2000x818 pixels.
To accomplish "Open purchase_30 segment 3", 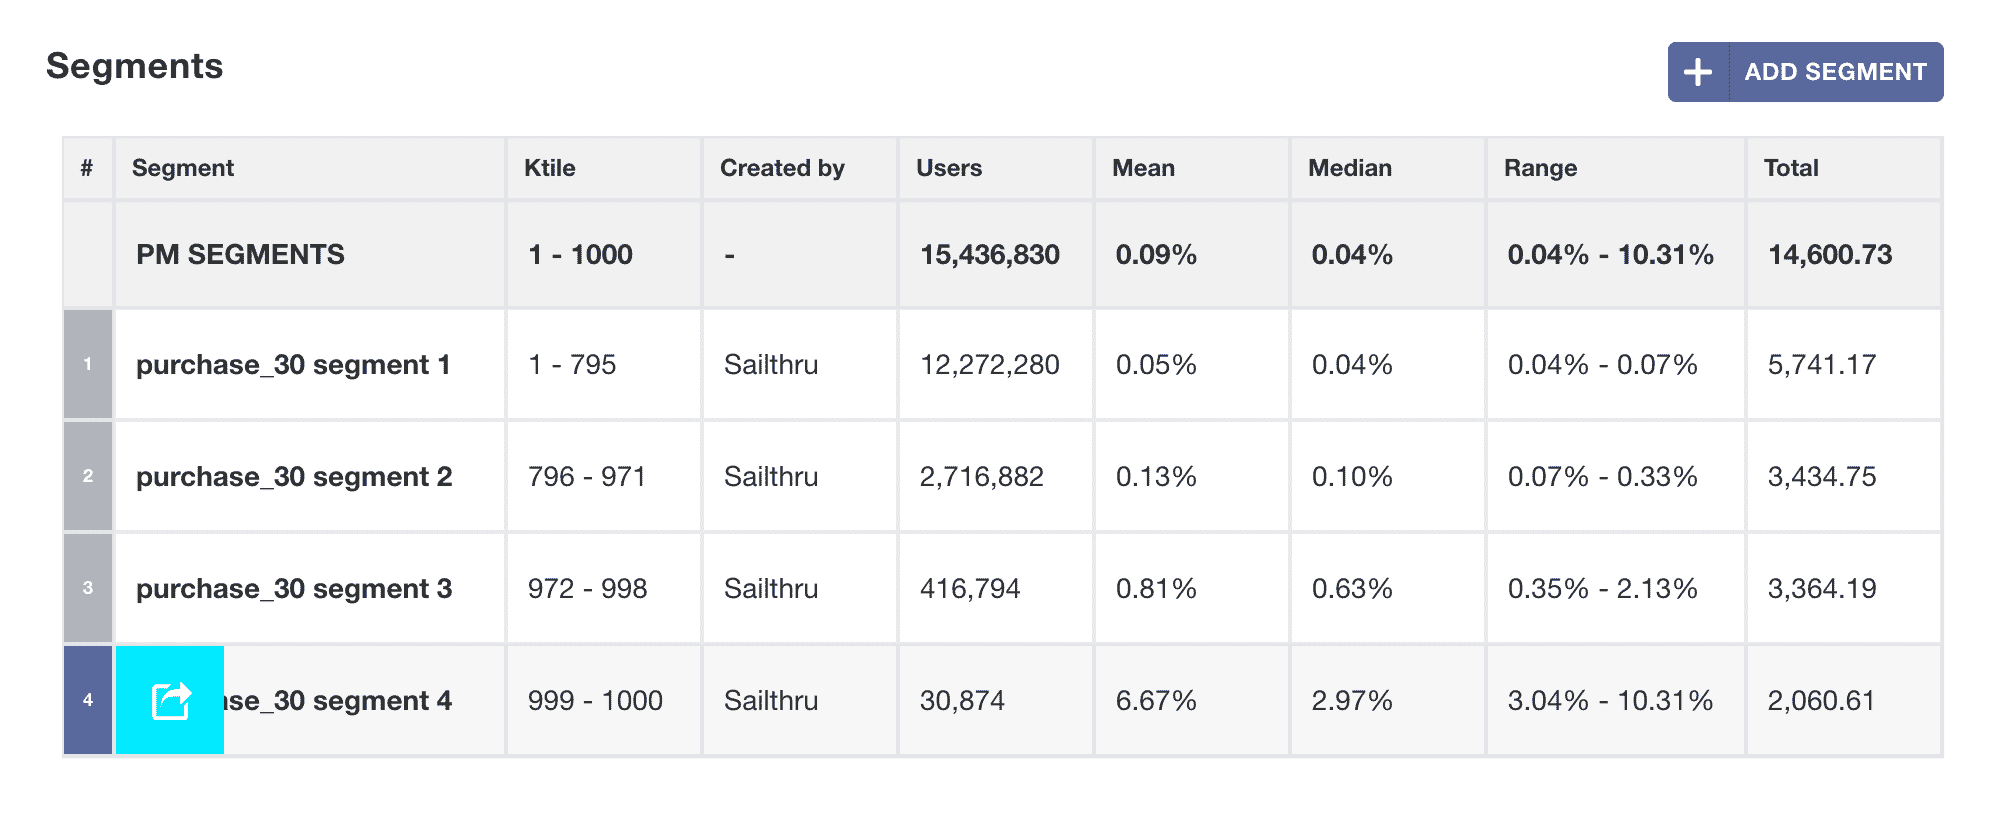I will tap(294, 589).
